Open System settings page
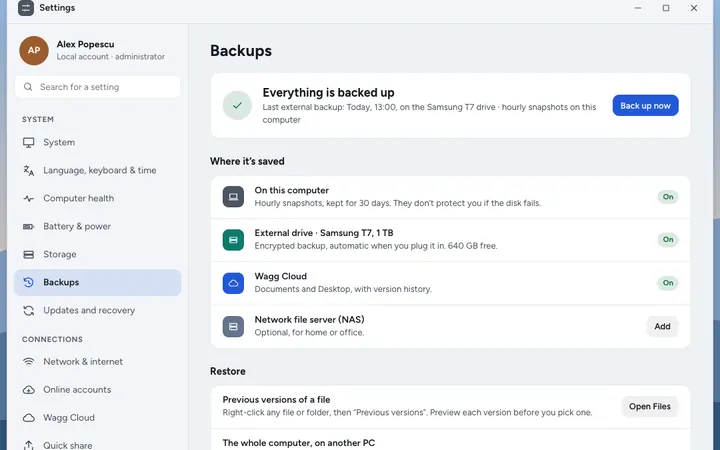The height and width of the screenshot is (450, 720). [x=97, y=142]
